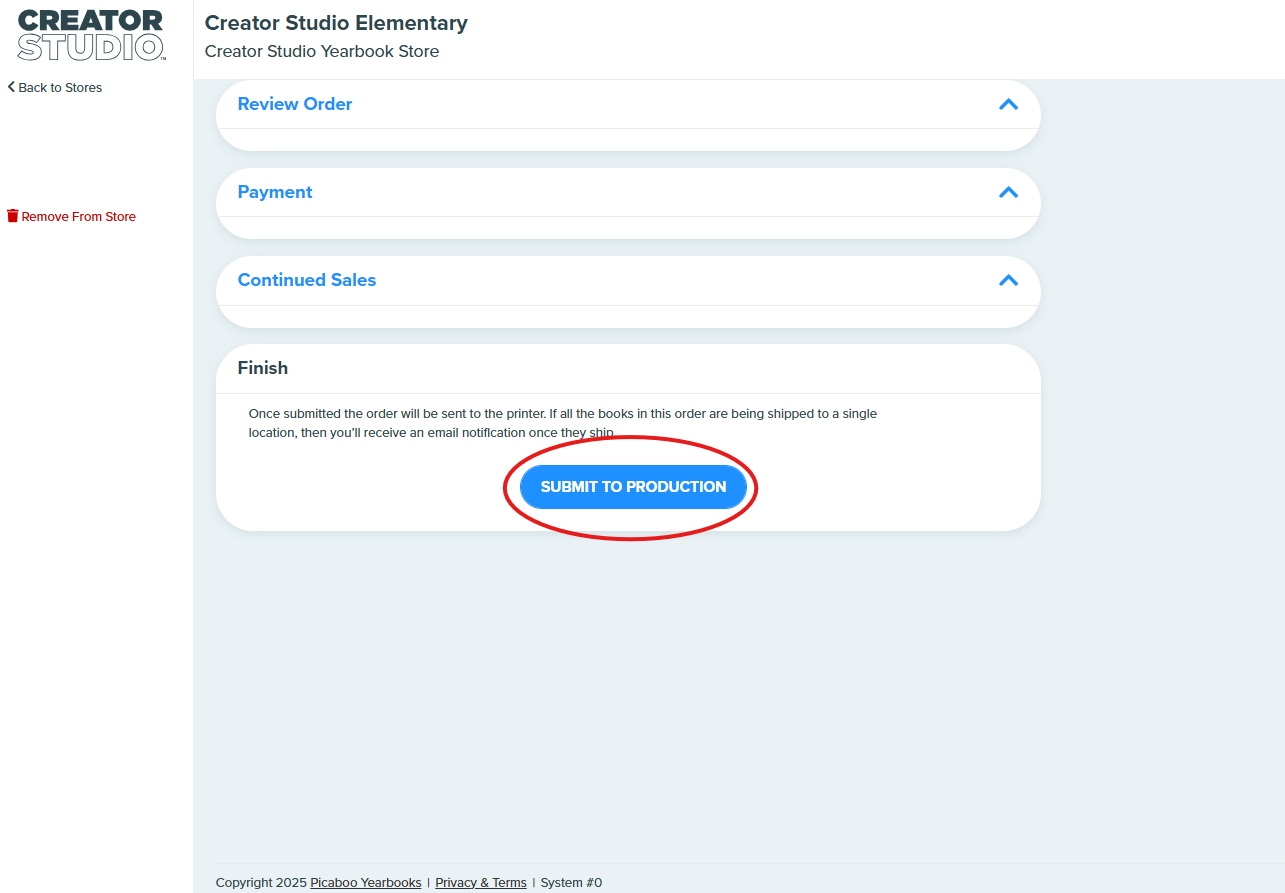View the Privacy & Terms page
The width and height of the screenshot is (1285, 893).
[x=481, y=882]
